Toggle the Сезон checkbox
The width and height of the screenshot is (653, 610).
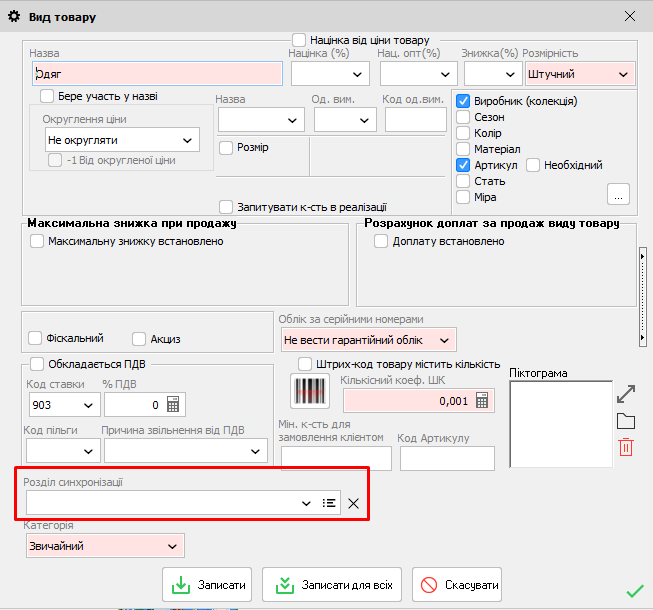tap(463, 117)
